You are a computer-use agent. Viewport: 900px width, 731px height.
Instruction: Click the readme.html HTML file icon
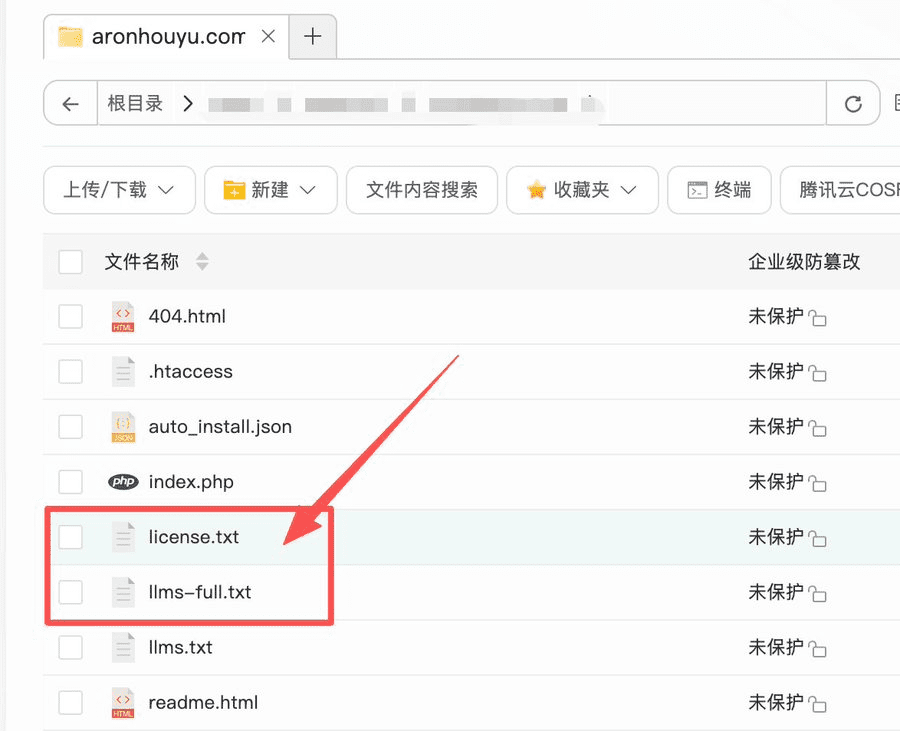point(123,703)
